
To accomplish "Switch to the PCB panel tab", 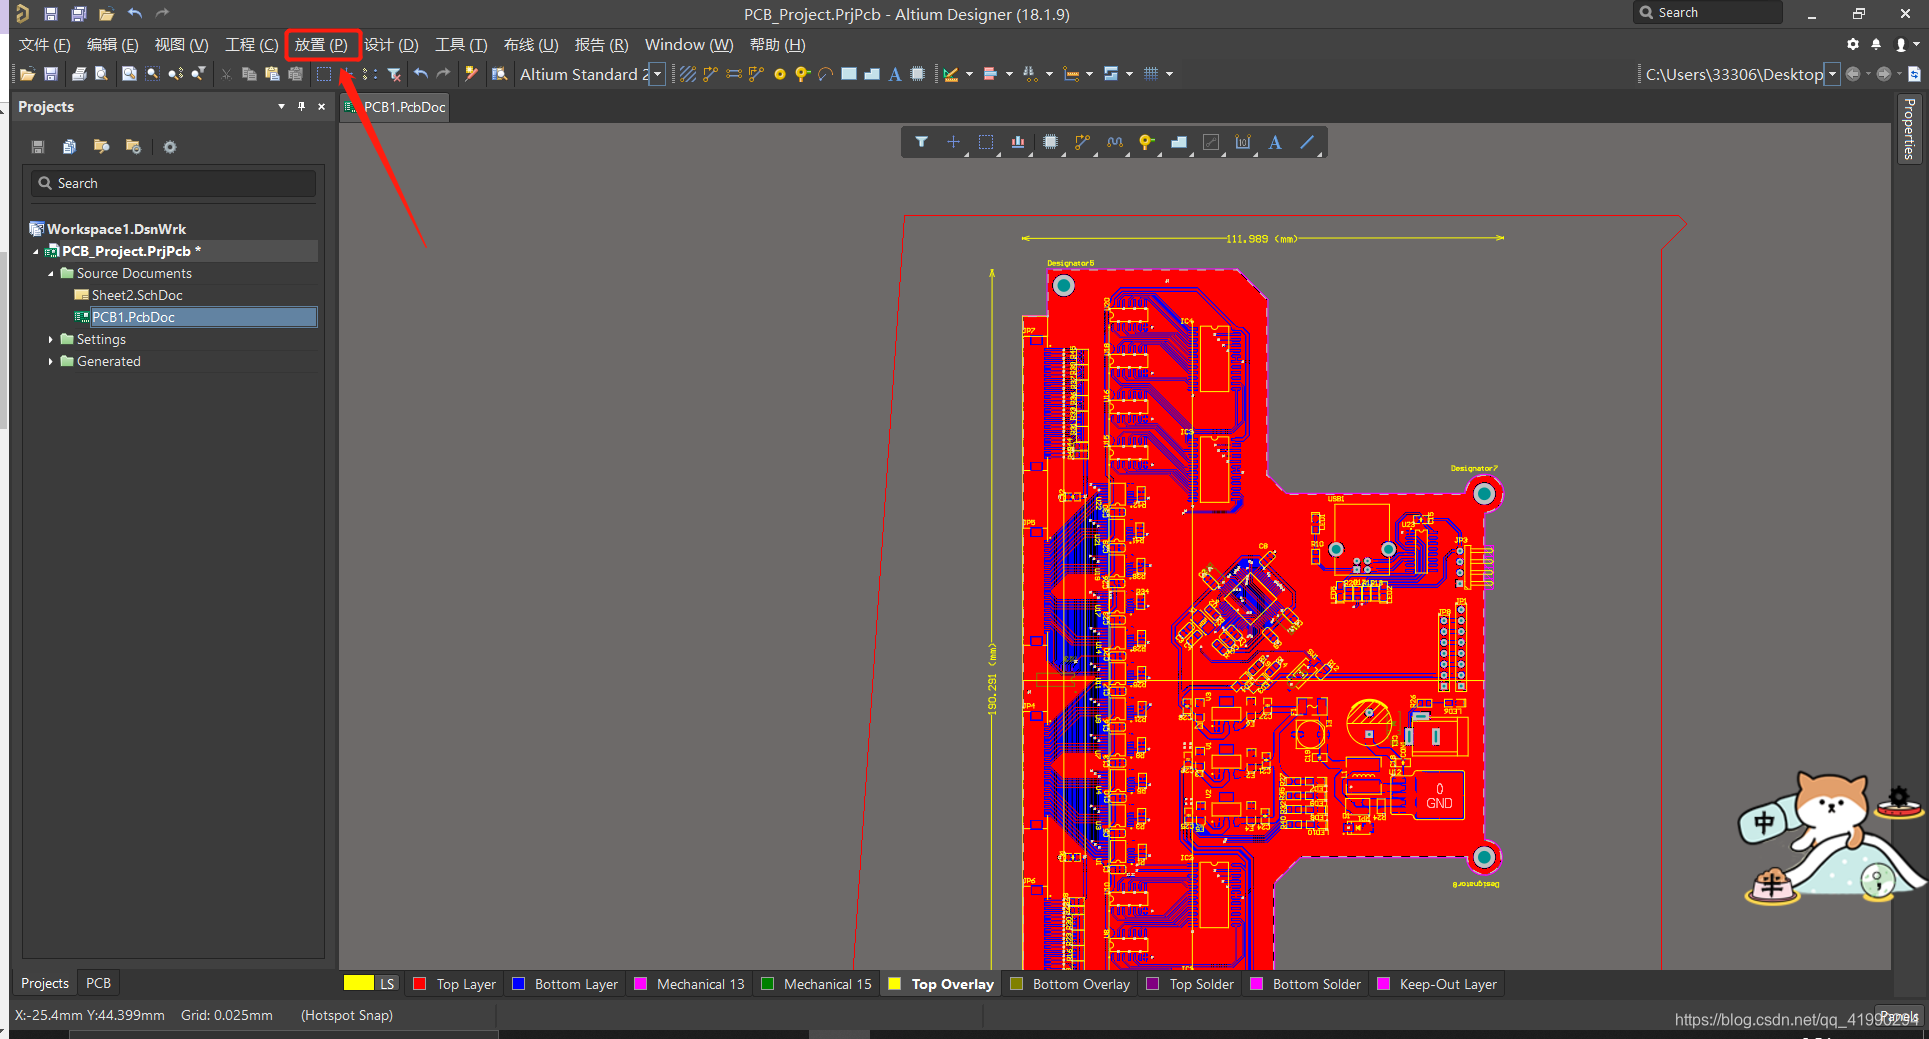I will click(x=98, y=983).
